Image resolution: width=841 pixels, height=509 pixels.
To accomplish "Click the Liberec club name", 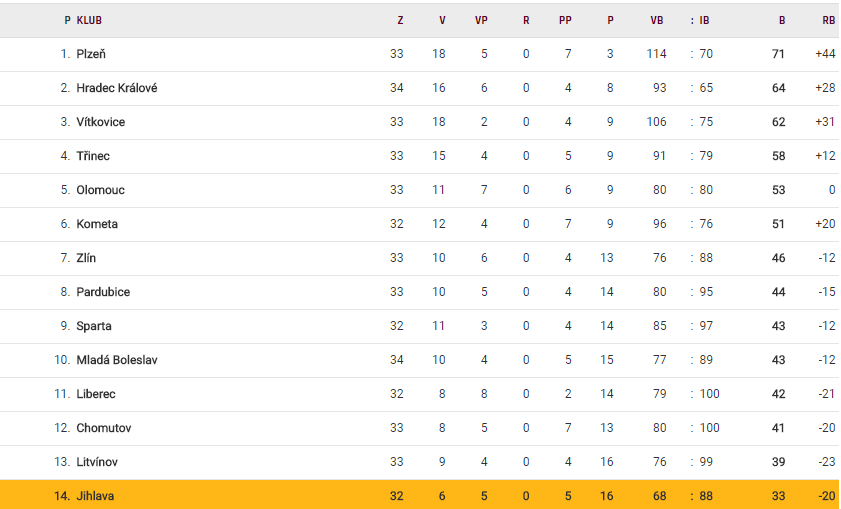I will click(x=96, y=394).
